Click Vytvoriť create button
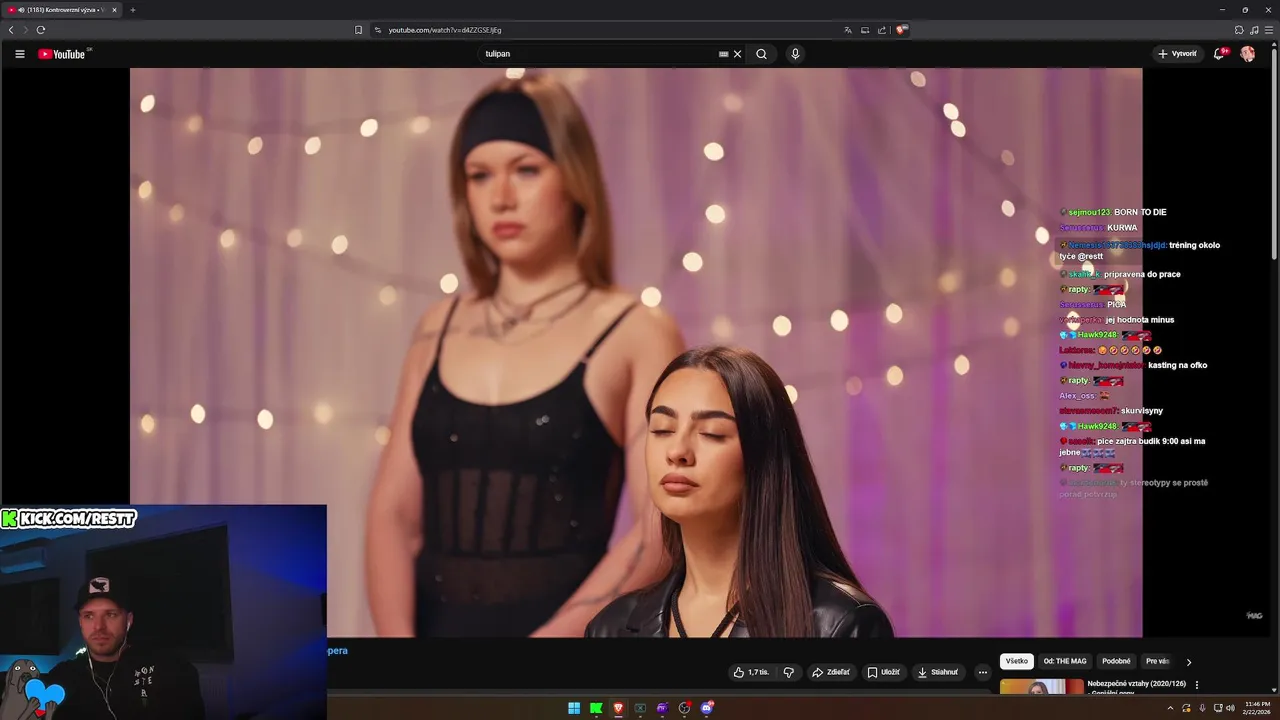 (x=1177, y=54)
